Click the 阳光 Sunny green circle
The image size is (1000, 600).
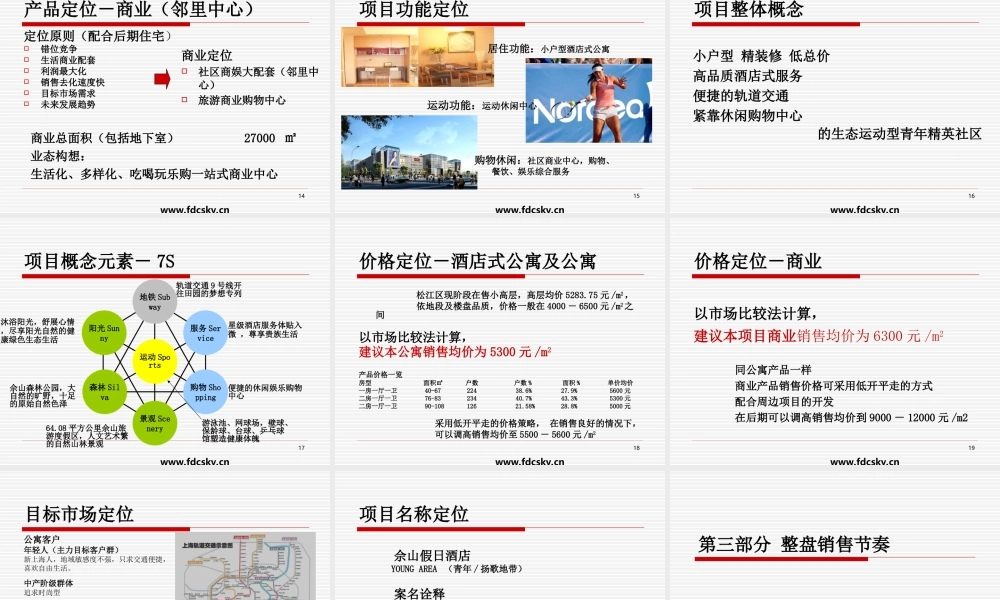click(104, 332)
